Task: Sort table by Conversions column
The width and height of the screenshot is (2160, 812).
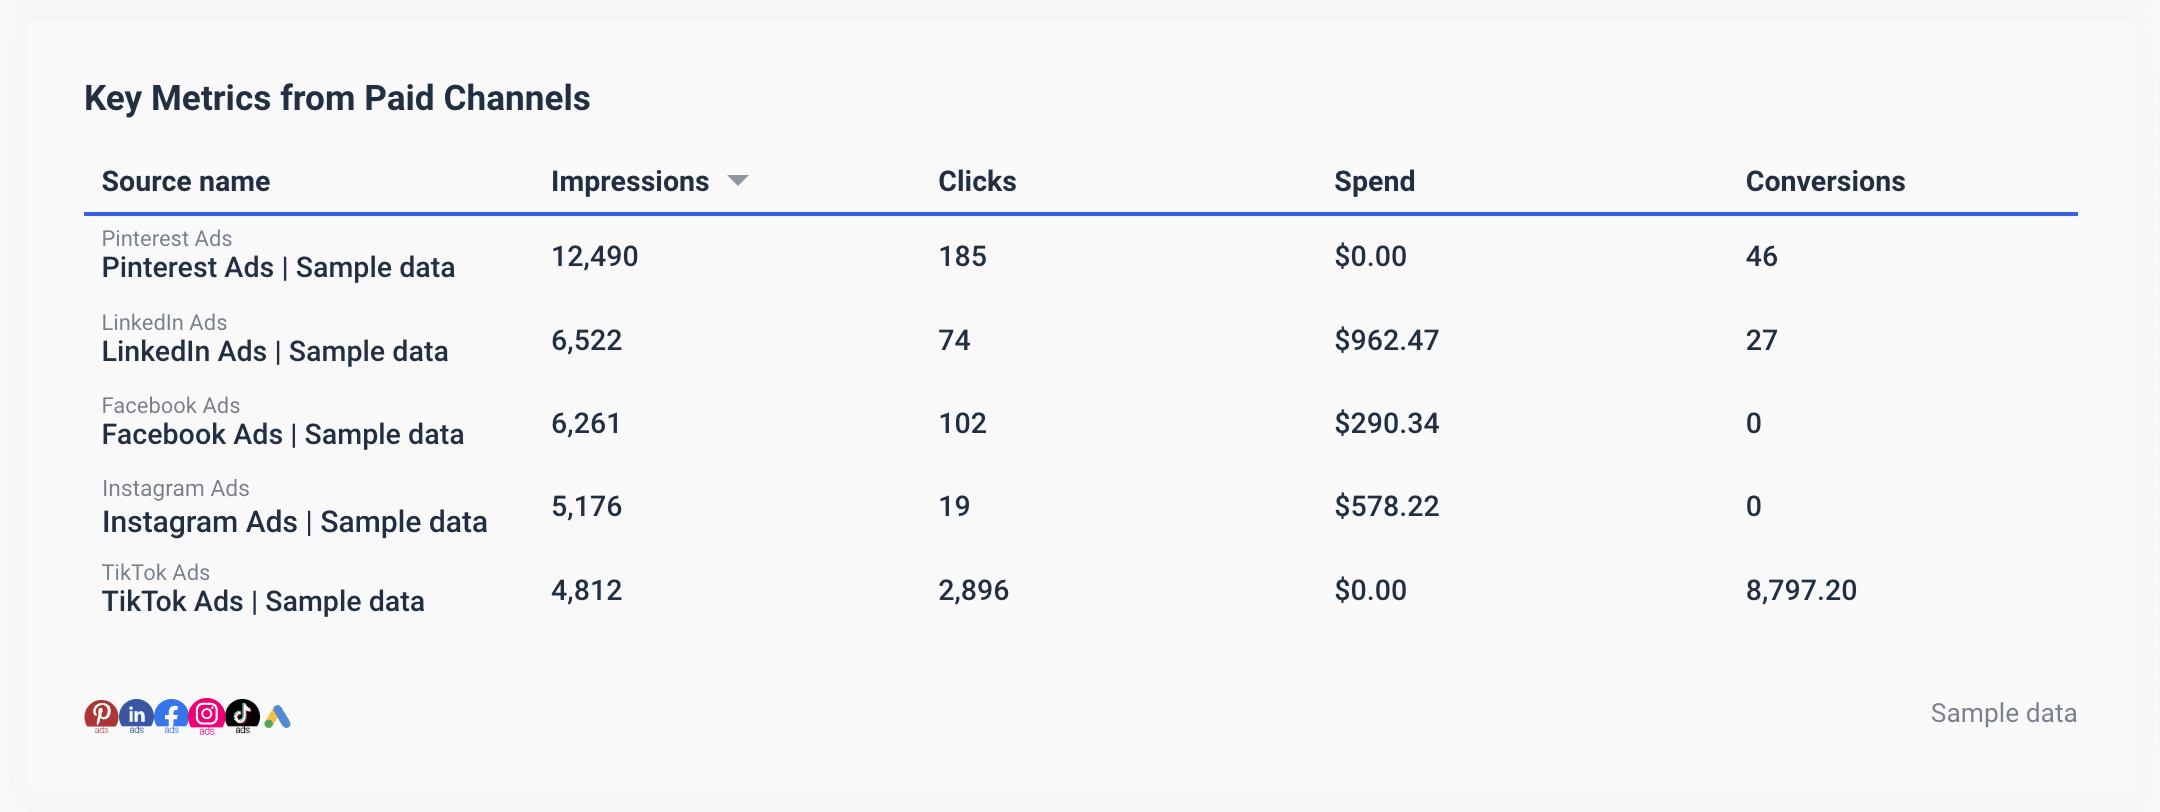Action: 1825,181
